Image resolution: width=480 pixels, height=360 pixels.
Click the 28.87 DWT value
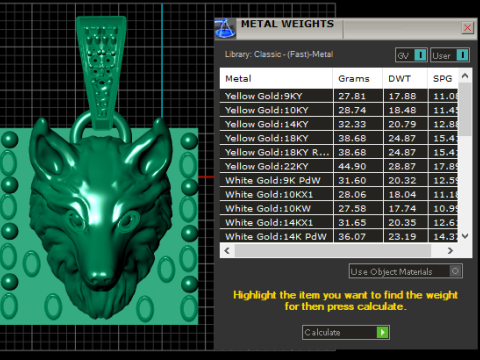[402, 166]
